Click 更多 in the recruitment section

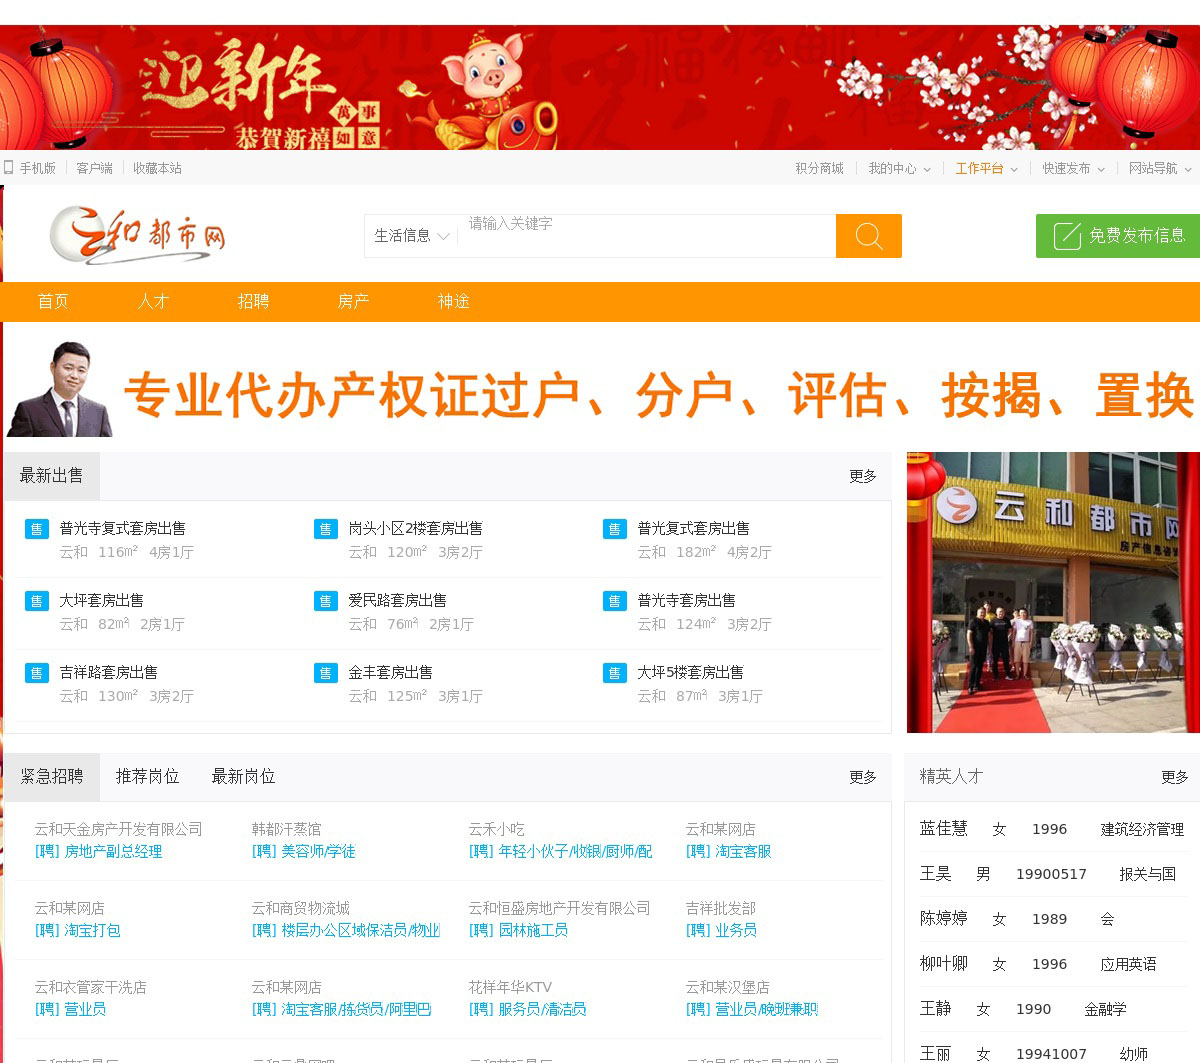[863, 778]
